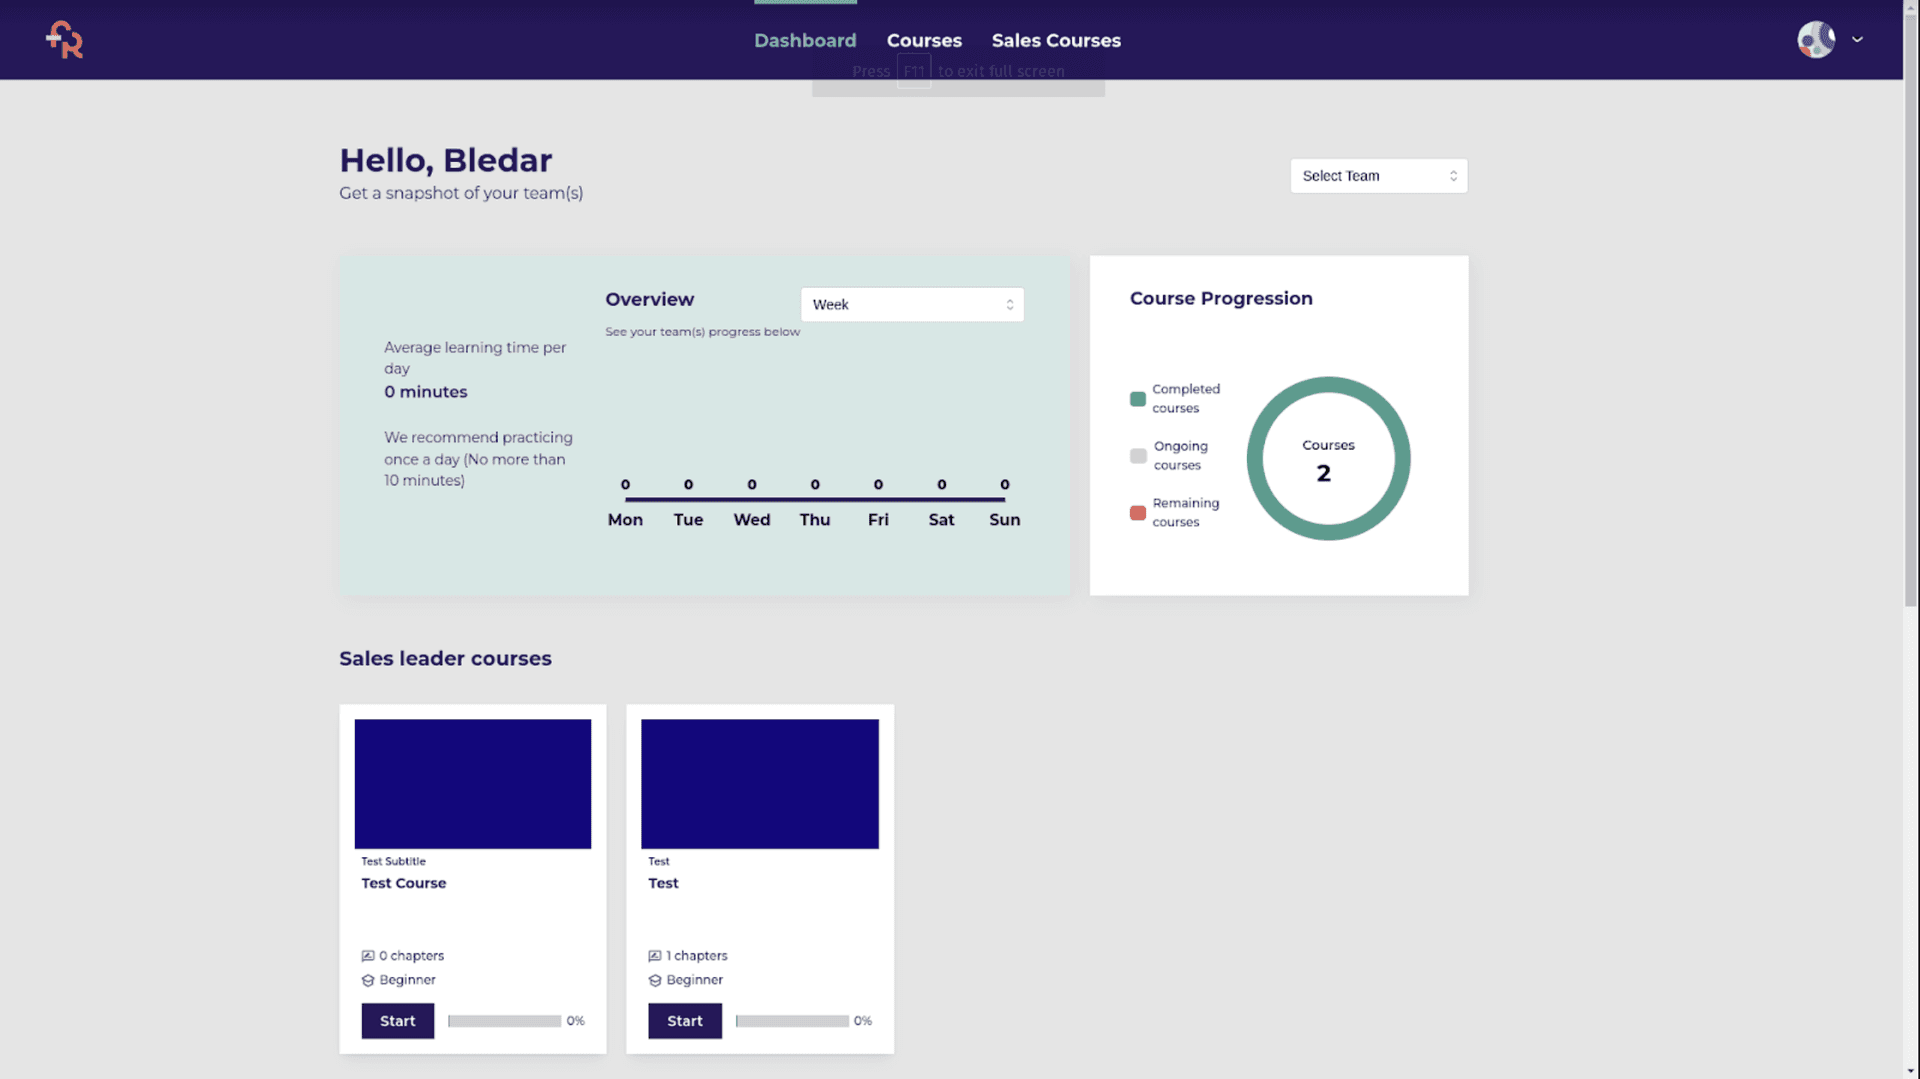
Task: Toggle Remaining courses legend marker
Action: pos(1138,513)
